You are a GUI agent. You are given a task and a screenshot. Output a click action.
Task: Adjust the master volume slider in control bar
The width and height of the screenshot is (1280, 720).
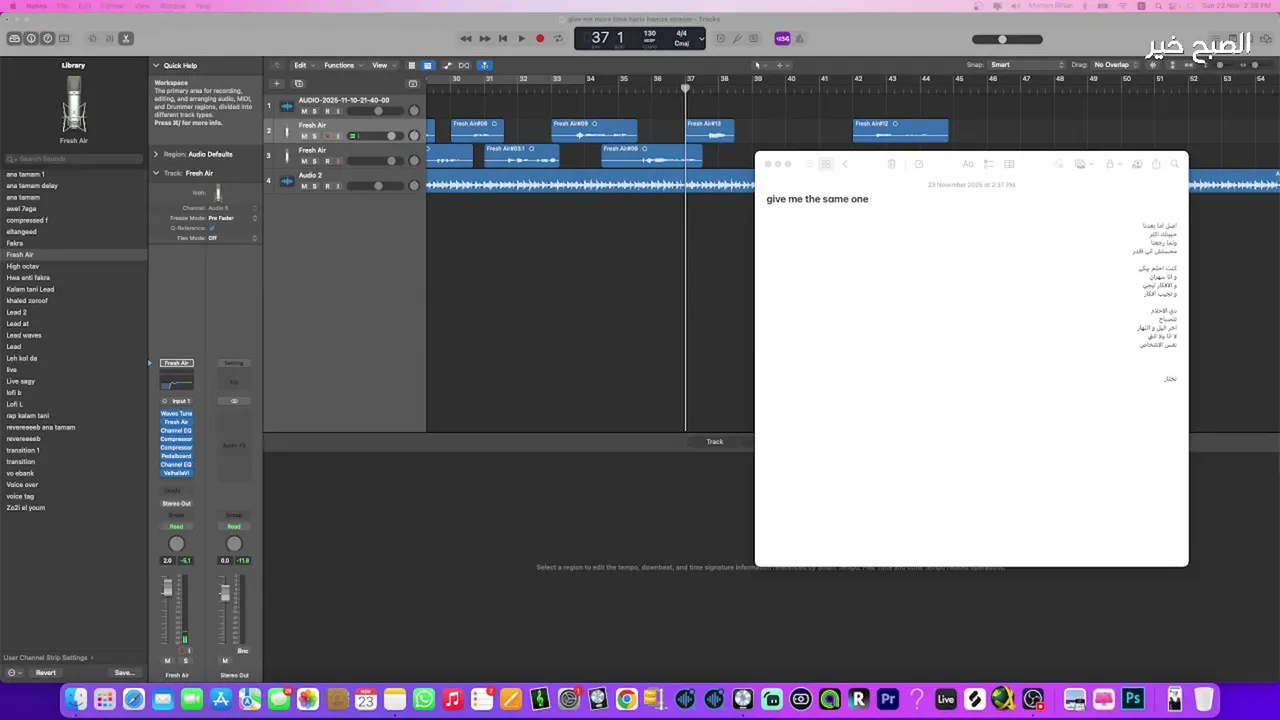click(1007, 39)
